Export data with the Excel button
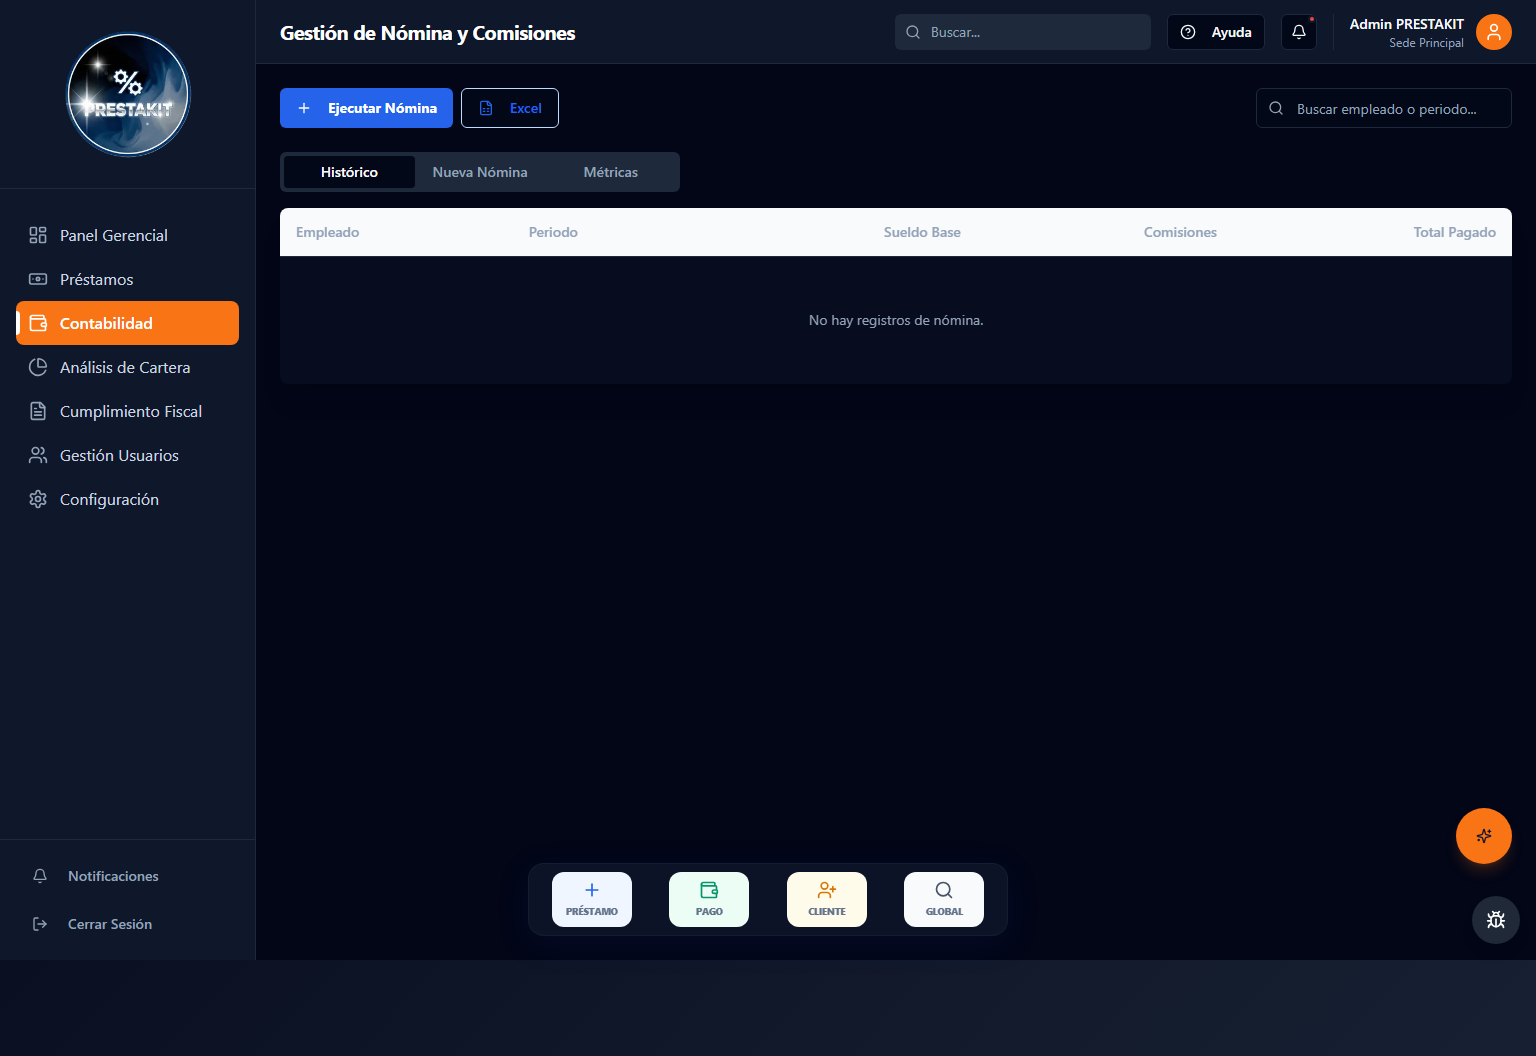This screenshot has width=1536, height=1056. 510,108
